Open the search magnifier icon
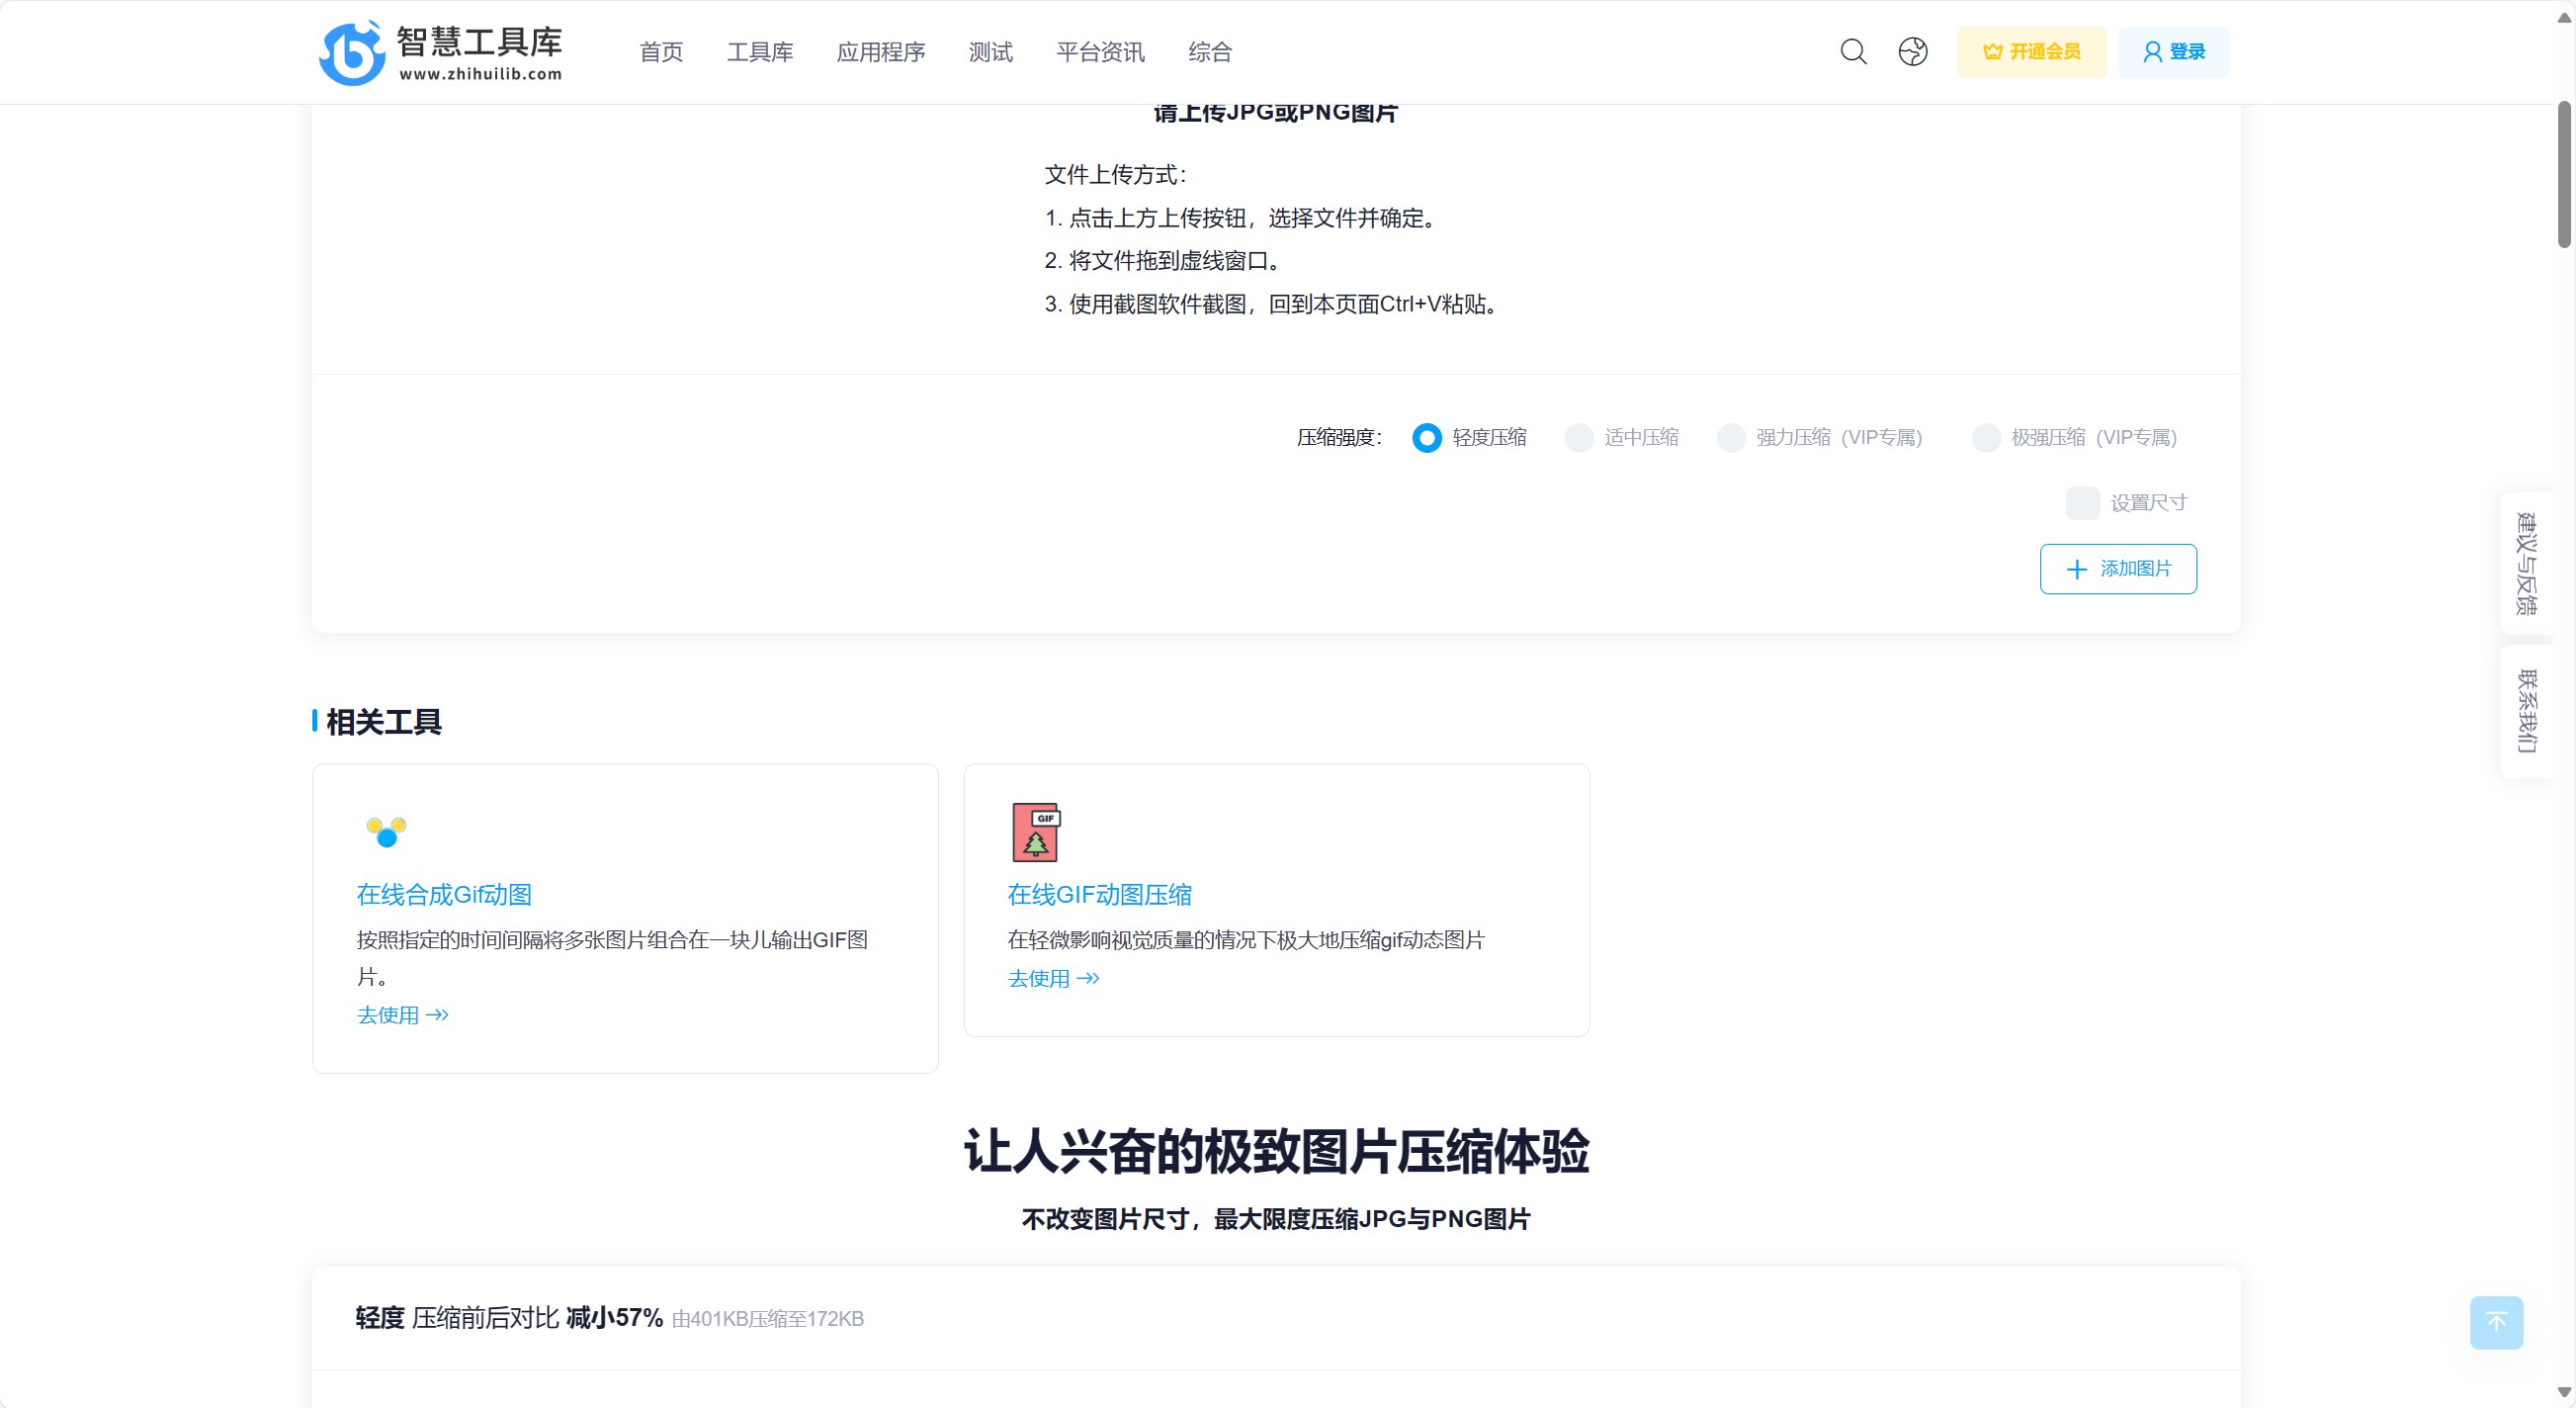 (1853, 52)
